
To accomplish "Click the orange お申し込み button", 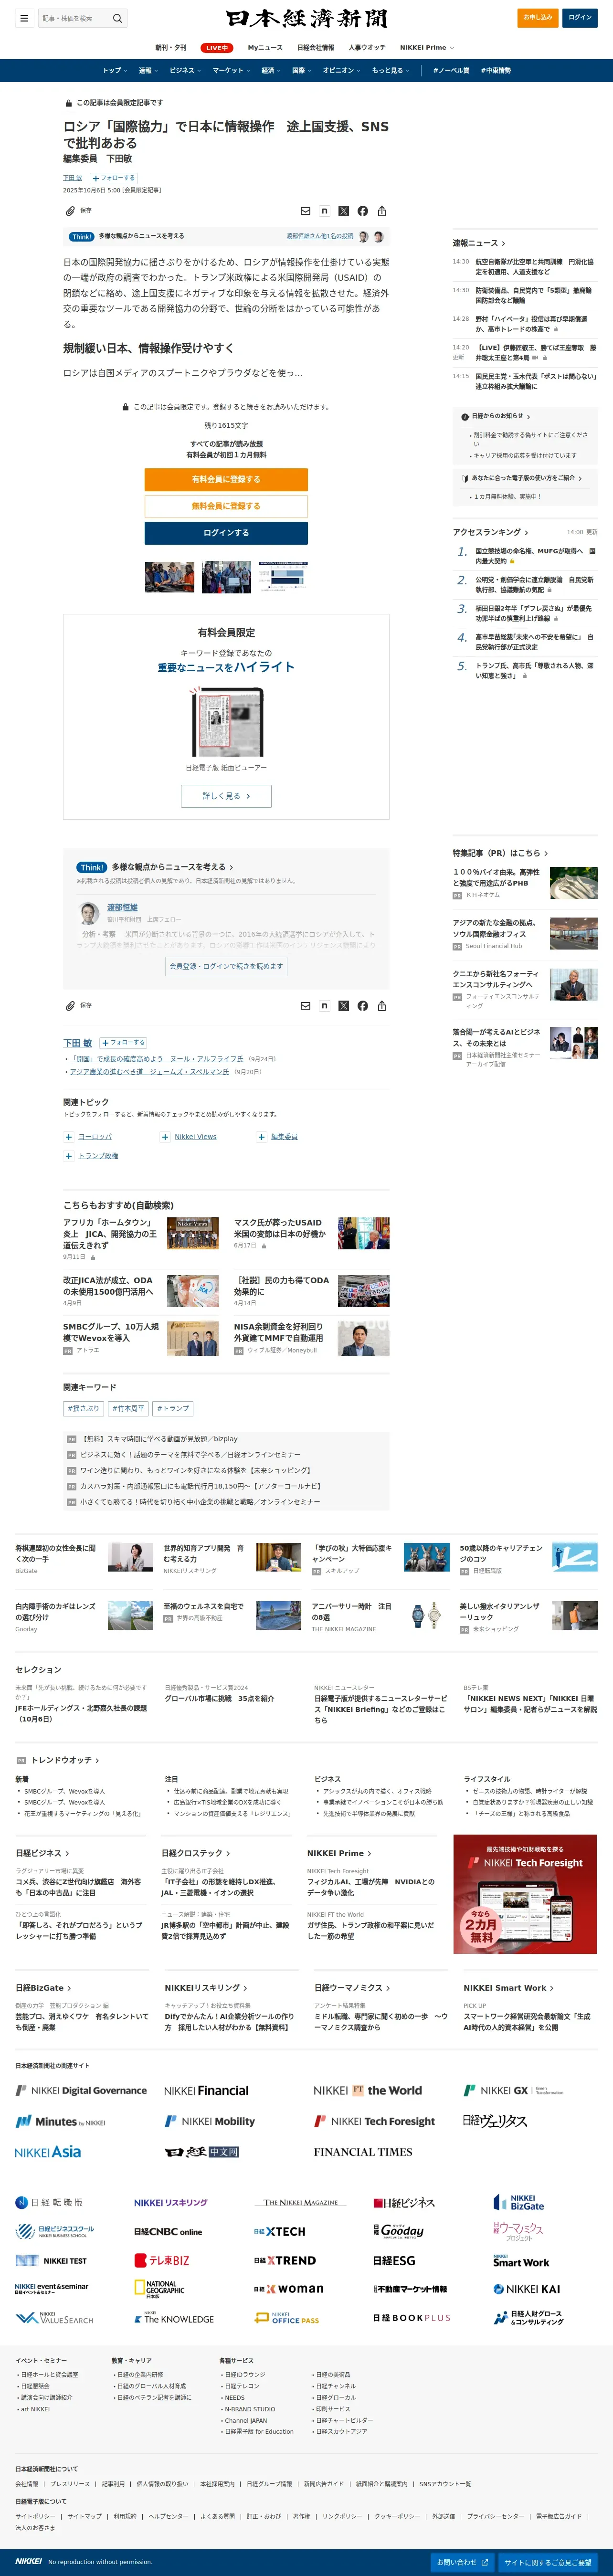I will coord(538,17).
